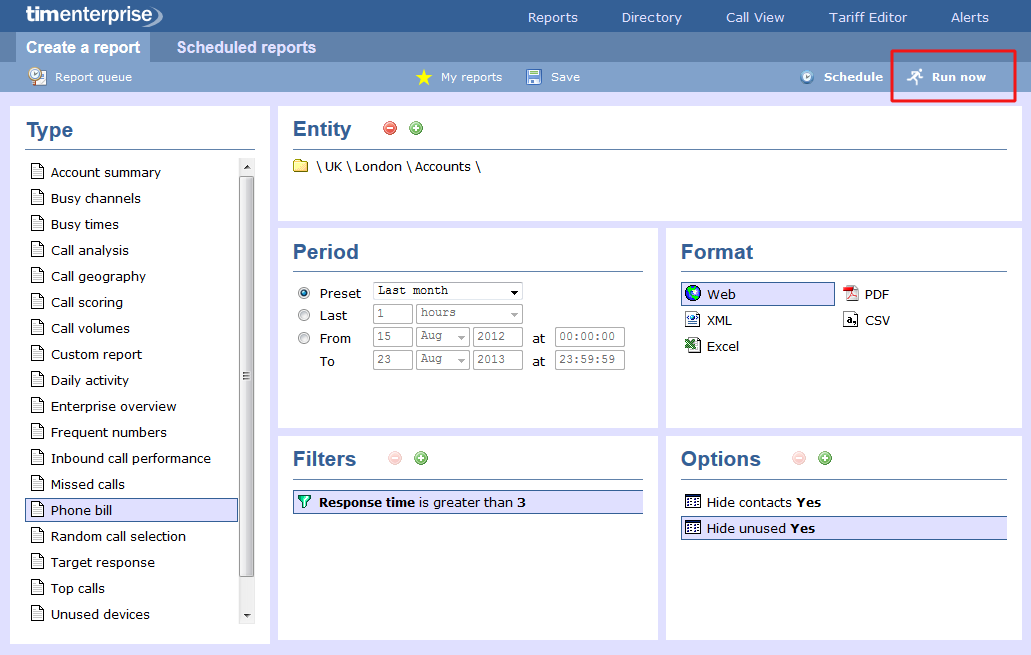This screenshot has width=1031, height=655.
Task: Add entity with green plus icon
Action: [416, 128]
